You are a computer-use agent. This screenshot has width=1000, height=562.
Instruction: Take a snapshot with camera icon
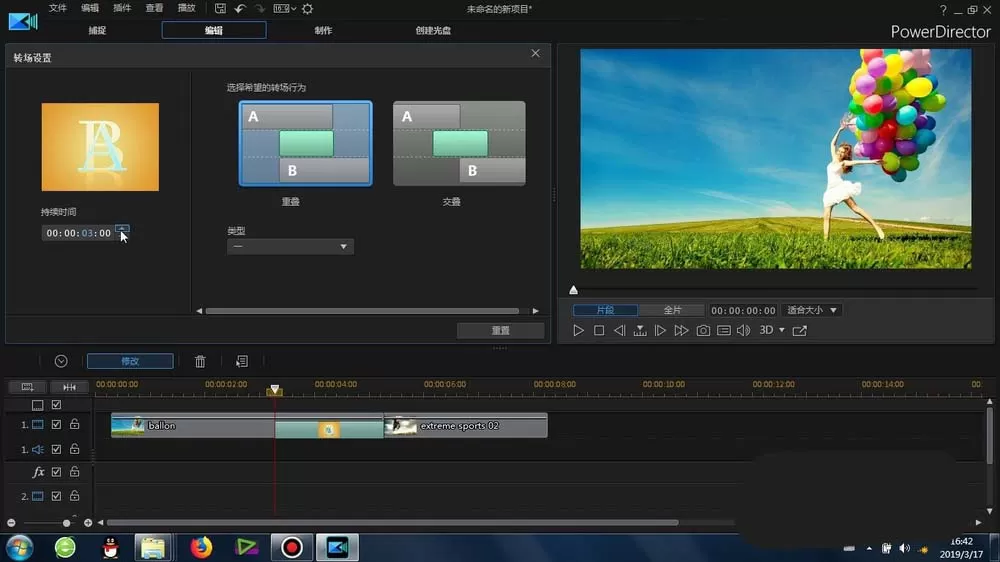tap(703, 330)
